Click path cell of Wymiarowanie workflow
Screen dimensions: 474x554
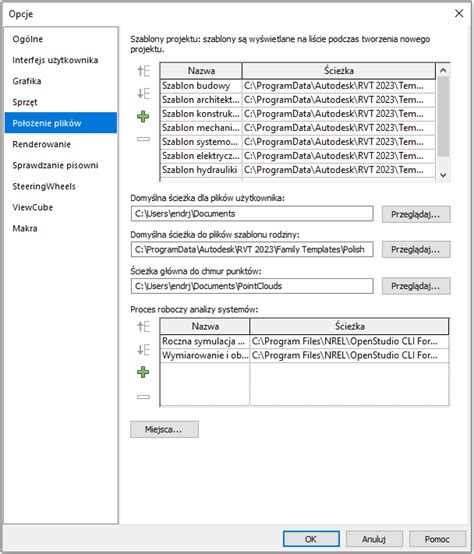click(x=349, y=355)
